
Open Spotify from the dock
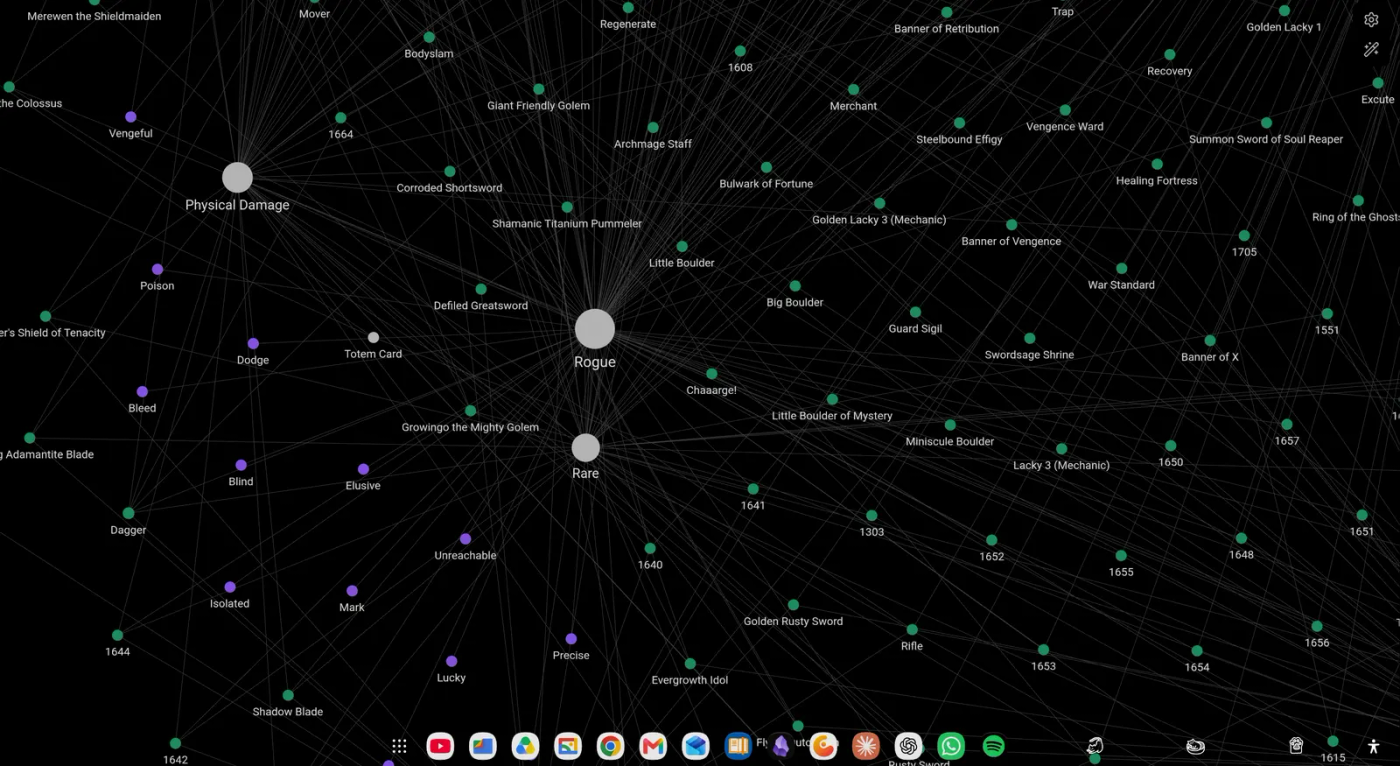993,746
